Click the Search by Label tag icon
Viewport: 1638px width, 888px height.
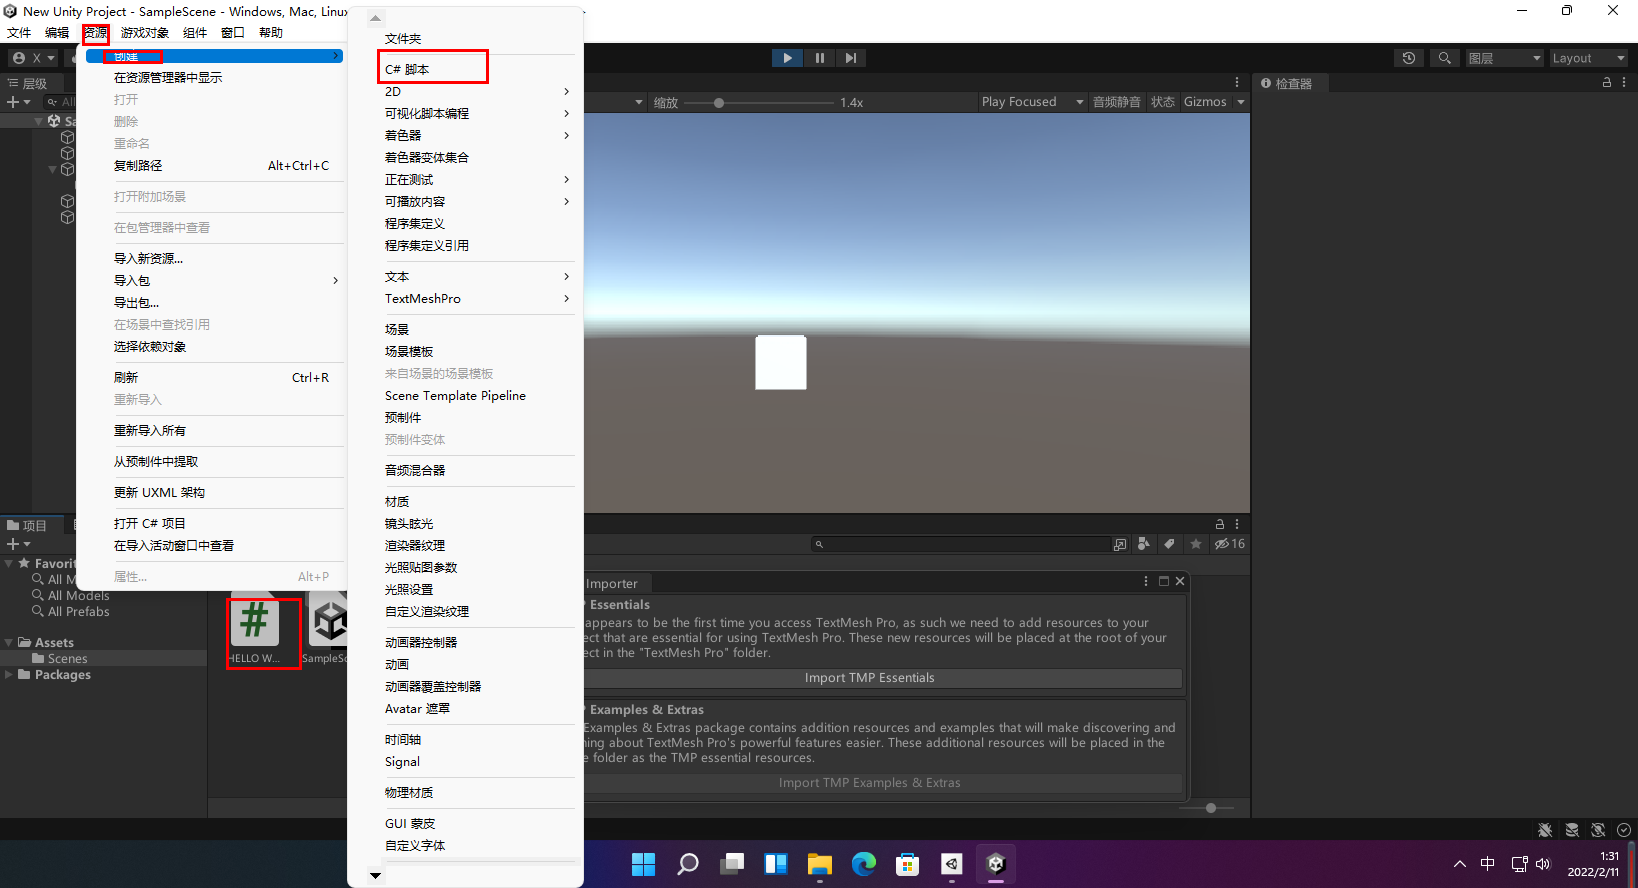1169,544
